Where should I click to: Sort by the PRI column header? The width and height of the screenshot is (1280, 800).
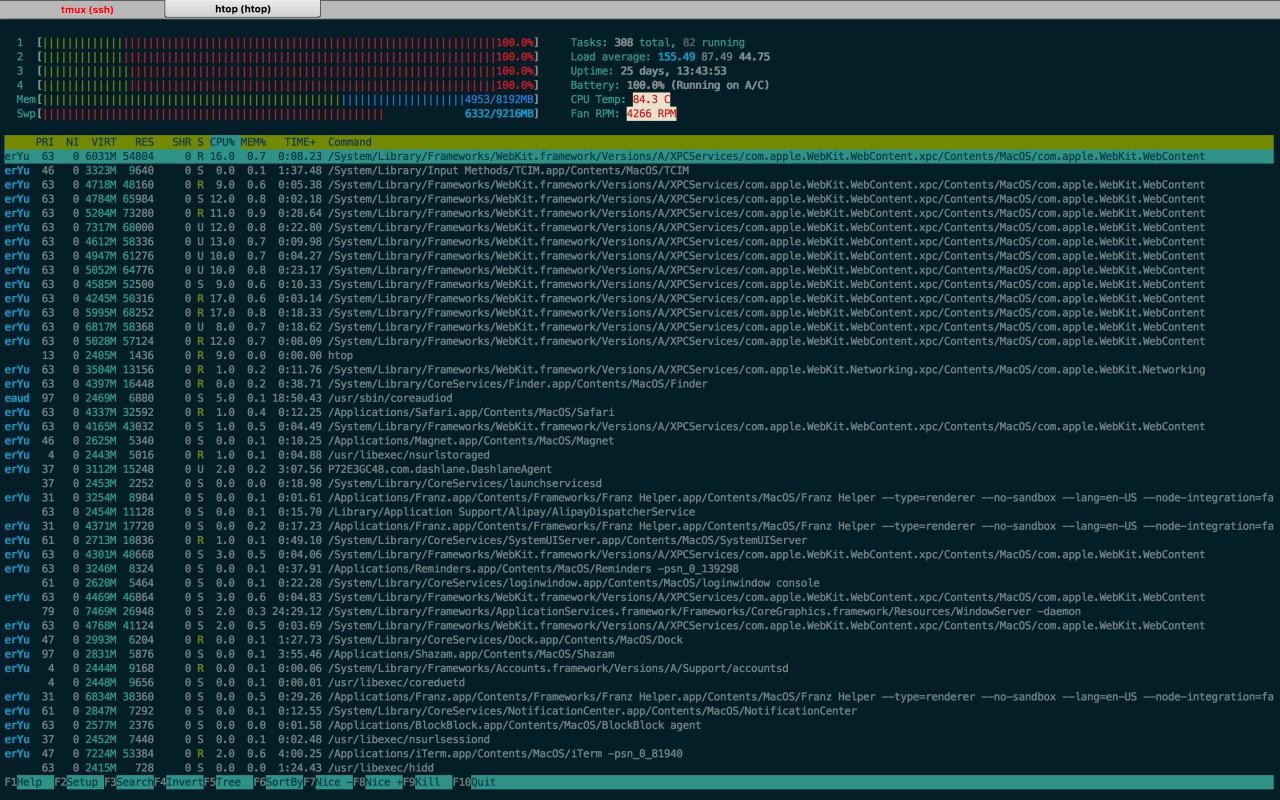[45, 142]
